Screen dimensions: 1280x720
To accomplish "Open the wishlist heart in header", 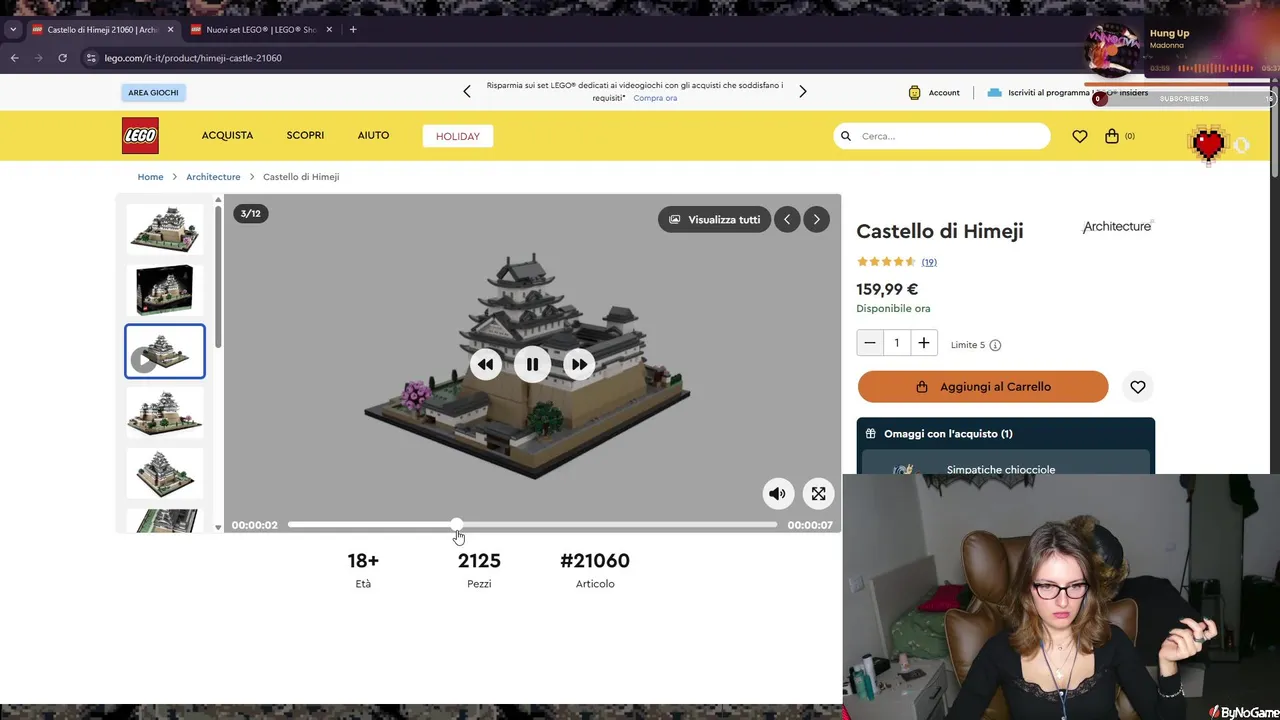I will [x=1080, y=136].
